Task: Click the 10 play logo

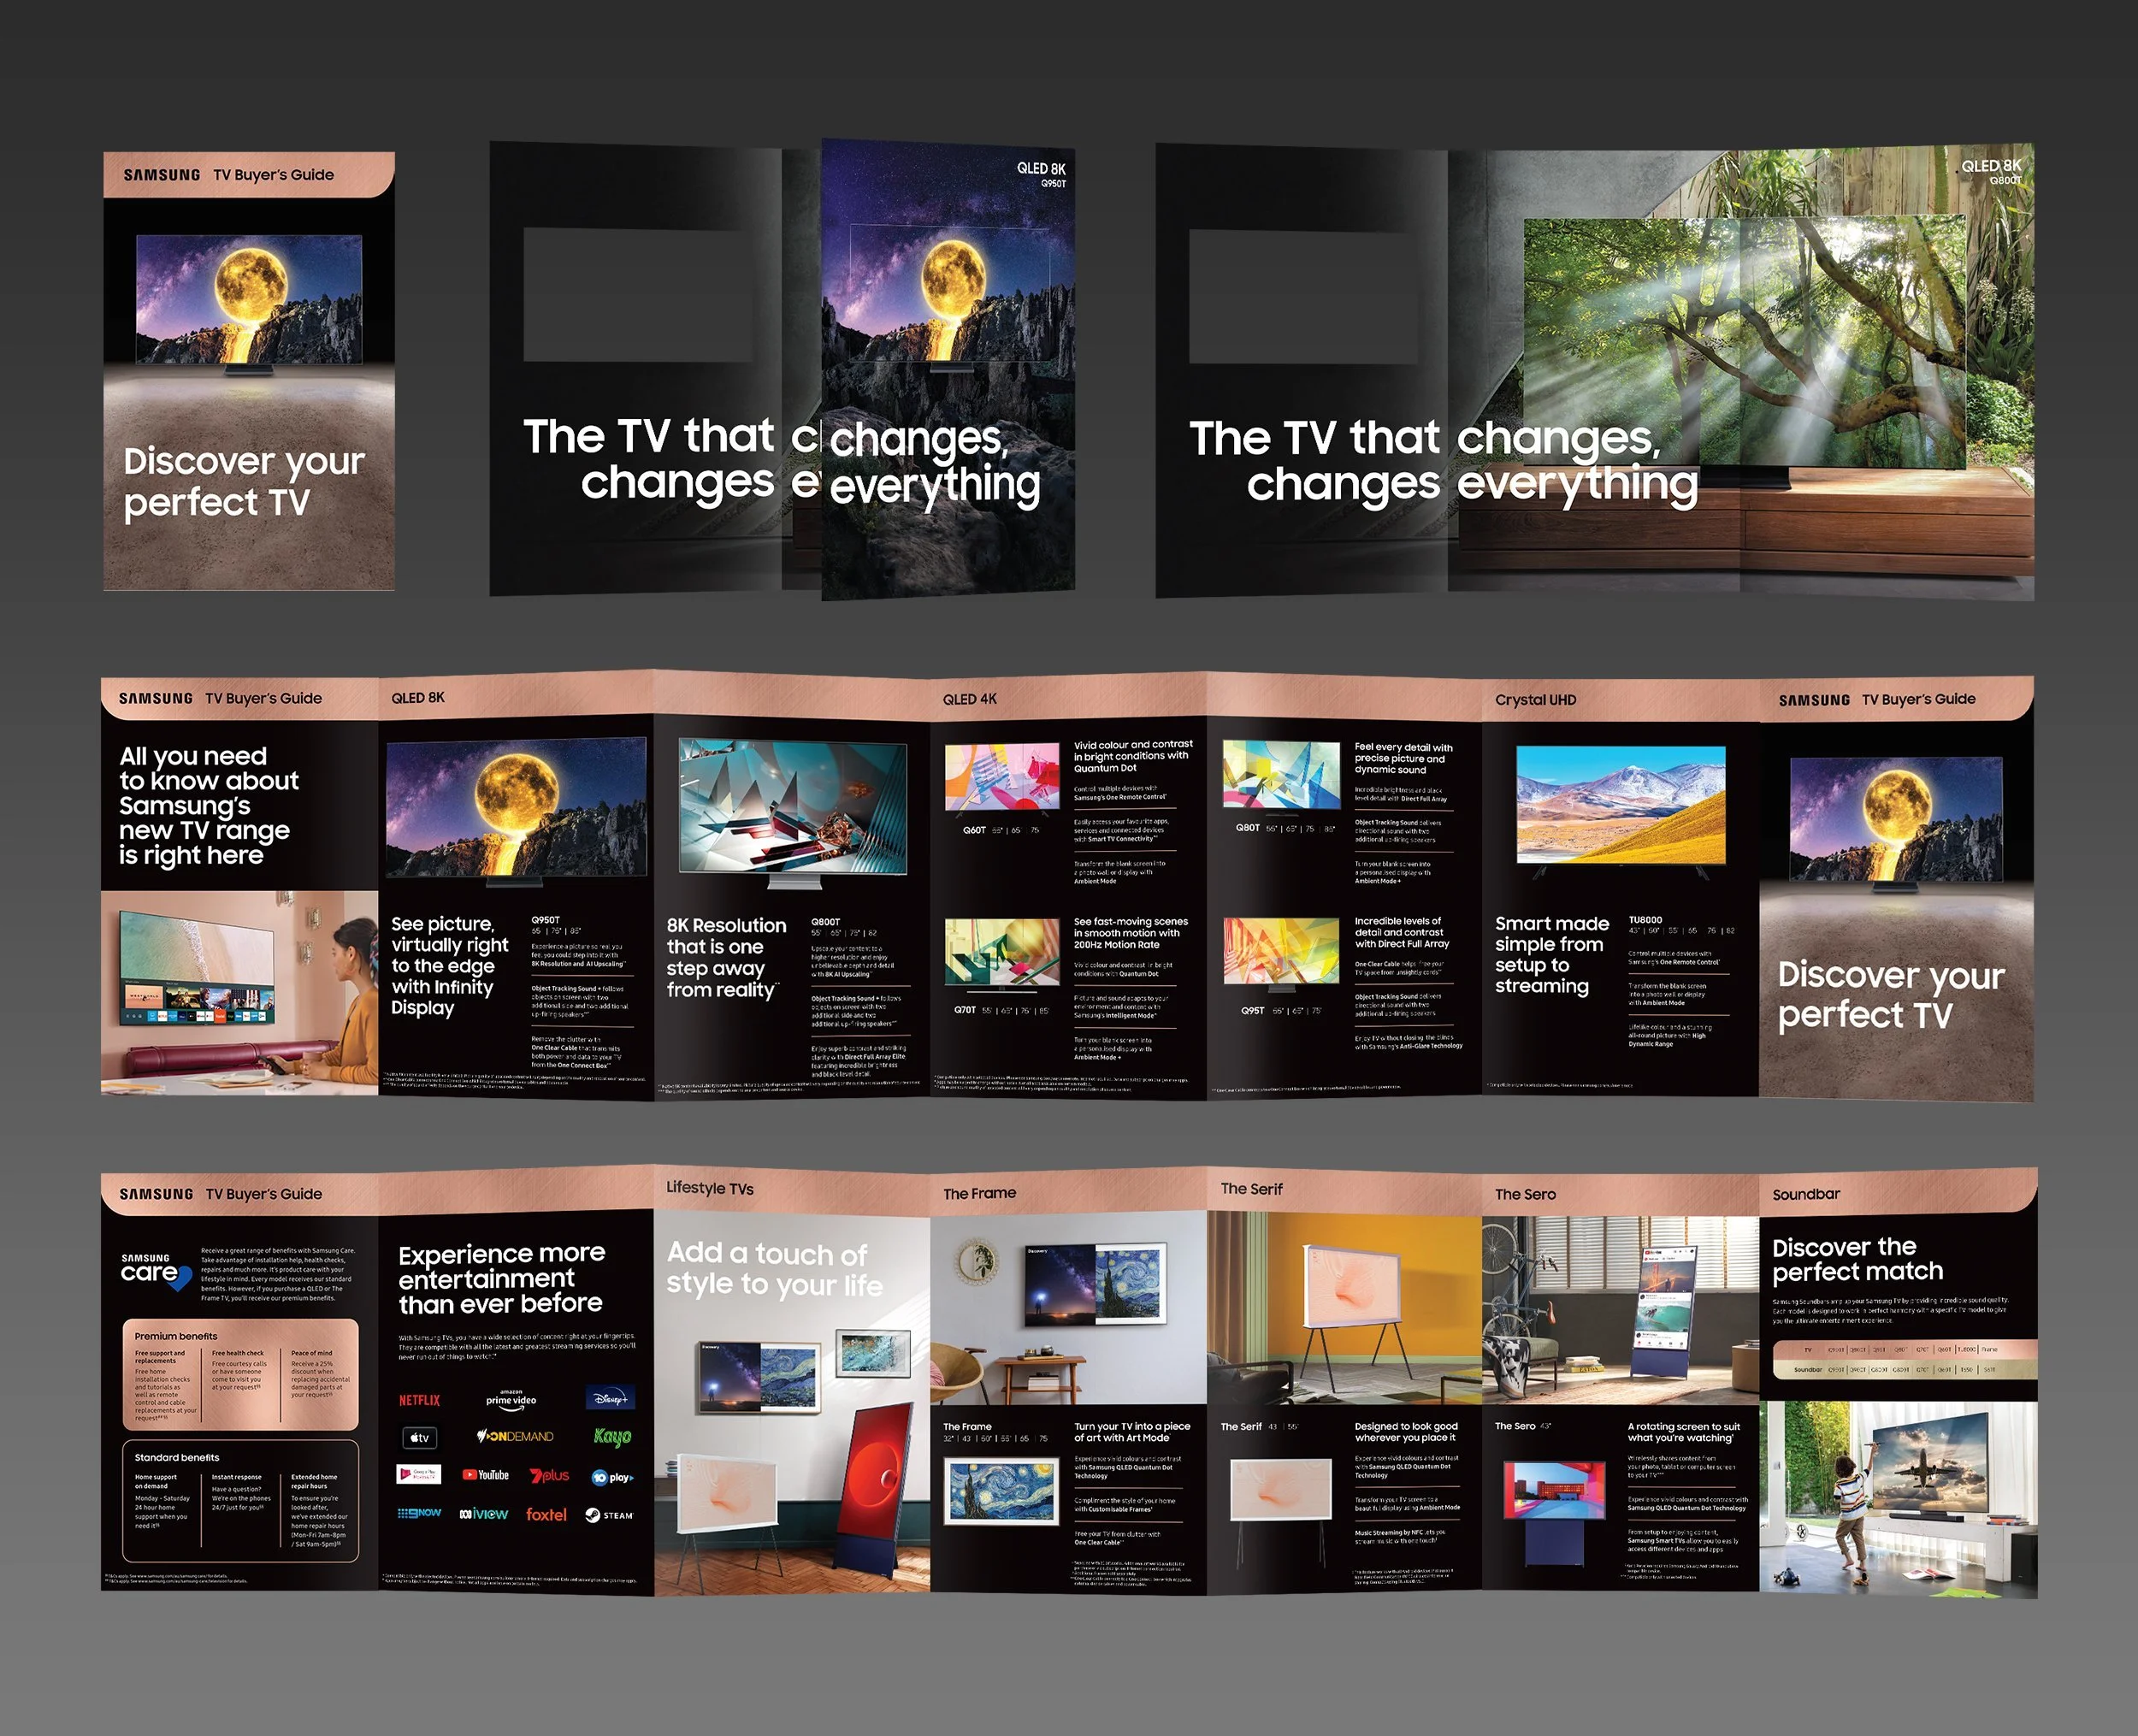Action: [612, 1477]
